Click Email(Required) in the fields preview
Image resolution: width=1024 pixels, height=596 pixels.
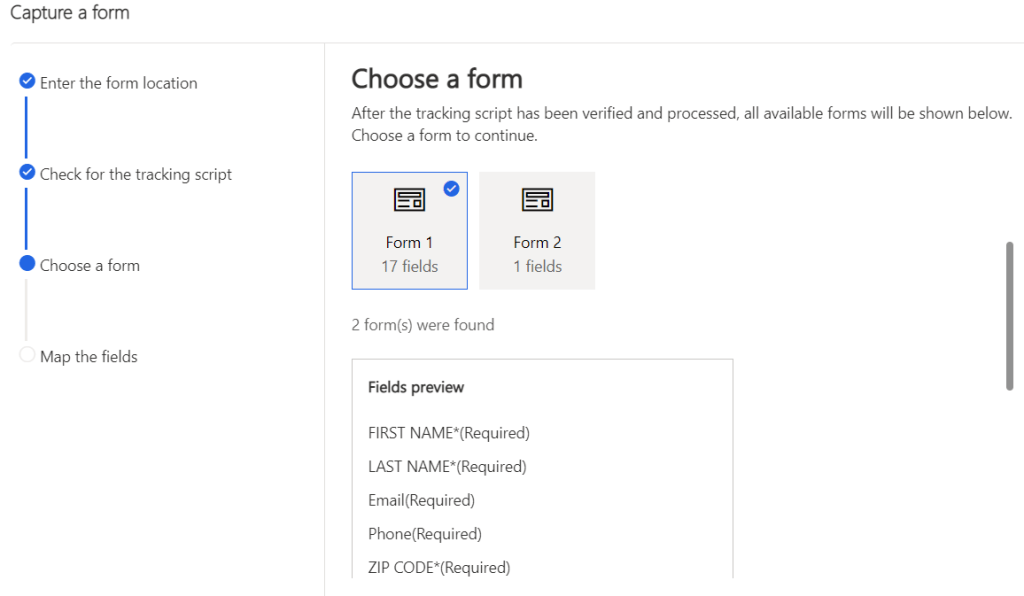(421, 500)
